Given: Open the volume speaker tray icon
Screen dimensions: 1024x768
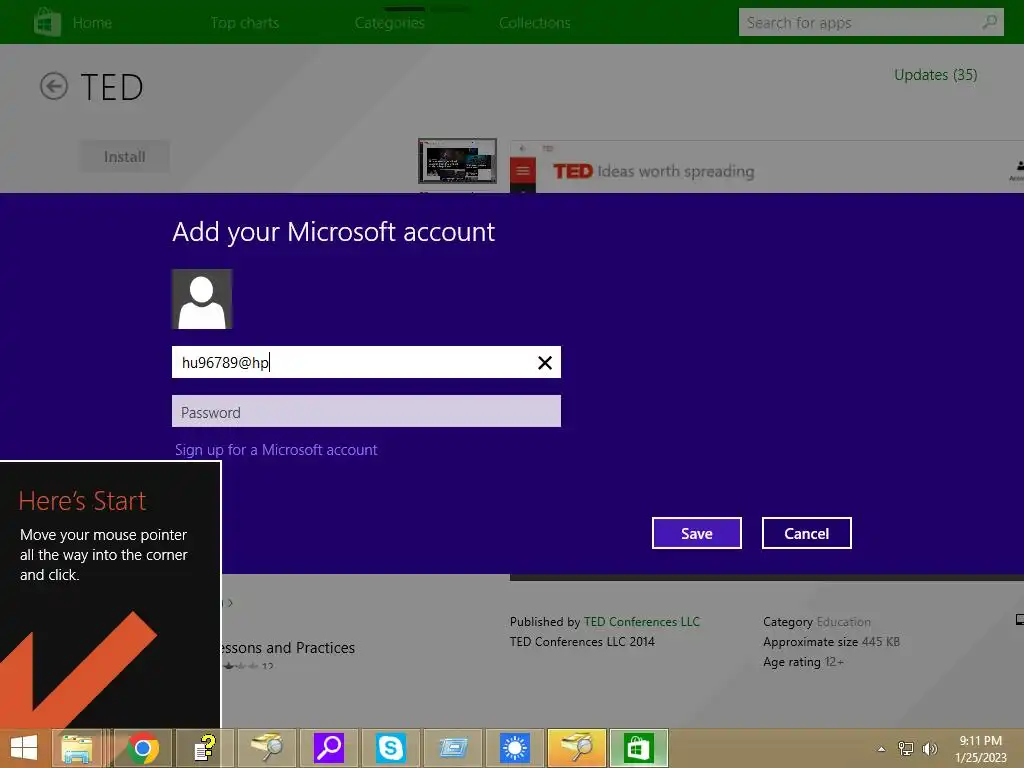Looking at the screenshot, I should (x=929, y=749).
